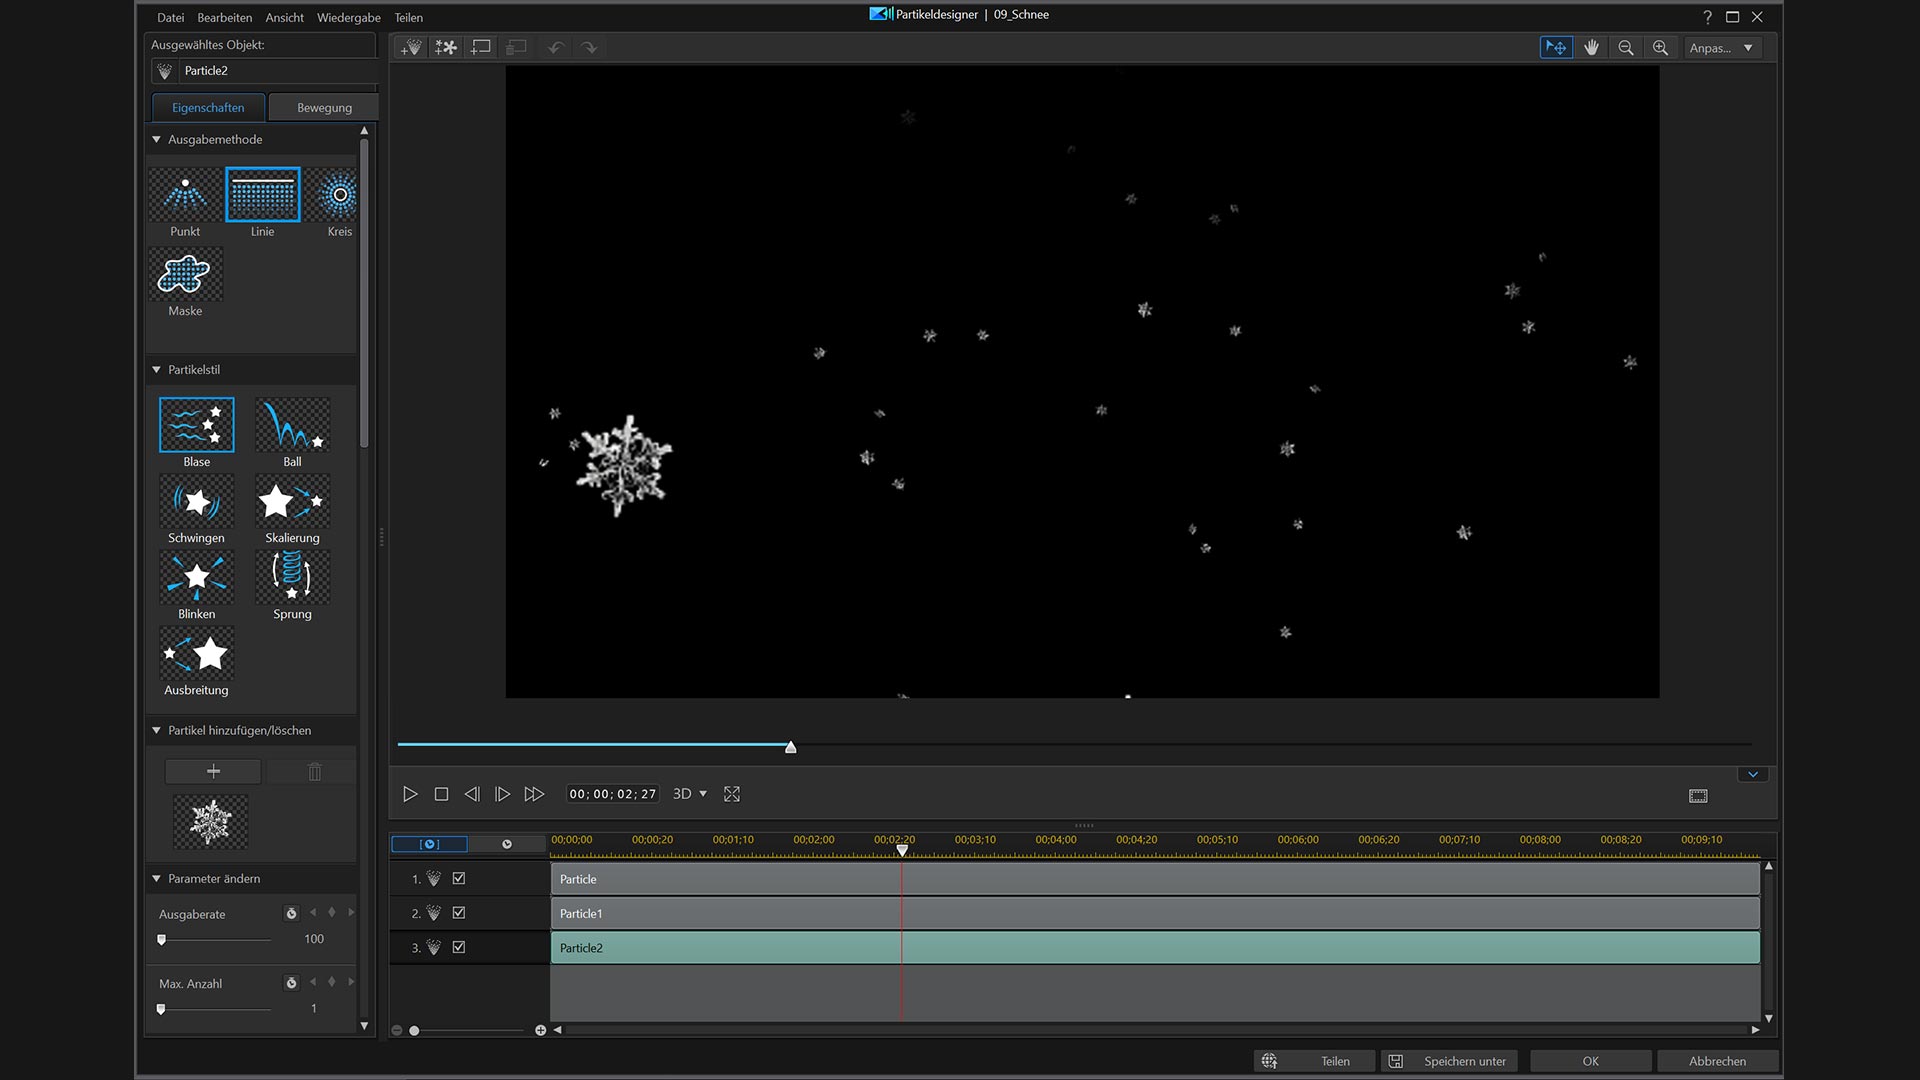Click the Speichern unter button
The height and width of the screenshot is (1080, 1920).
(x=1449, y=1061)
